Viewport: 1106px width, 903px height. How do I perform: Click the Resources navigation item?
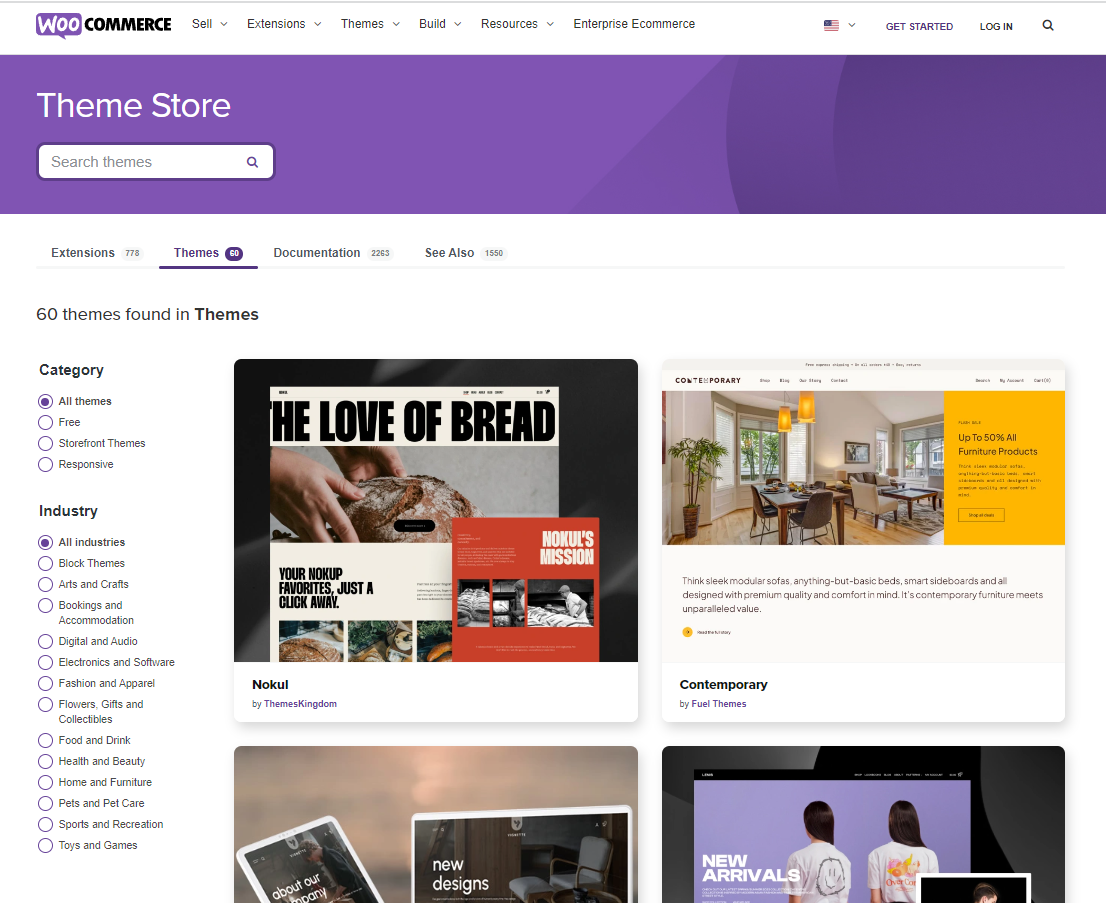pyautogui.click(x=509, y=24)
